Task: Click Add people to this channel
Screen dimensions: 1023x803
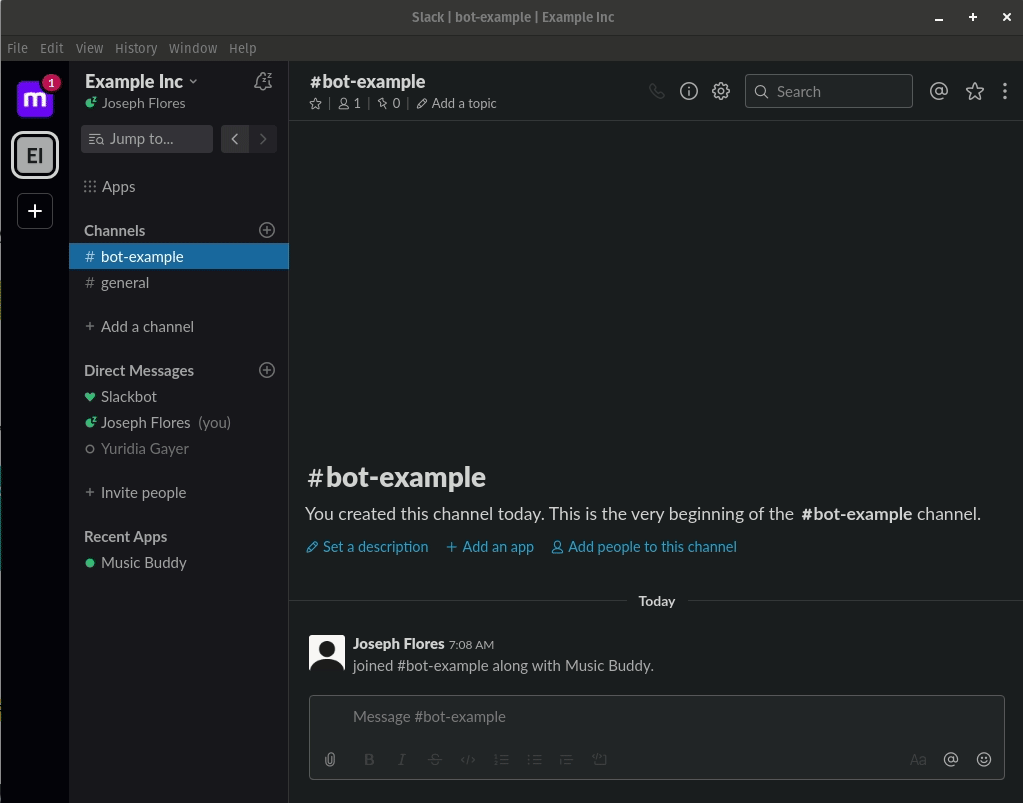Action: [x=644, y=547]
